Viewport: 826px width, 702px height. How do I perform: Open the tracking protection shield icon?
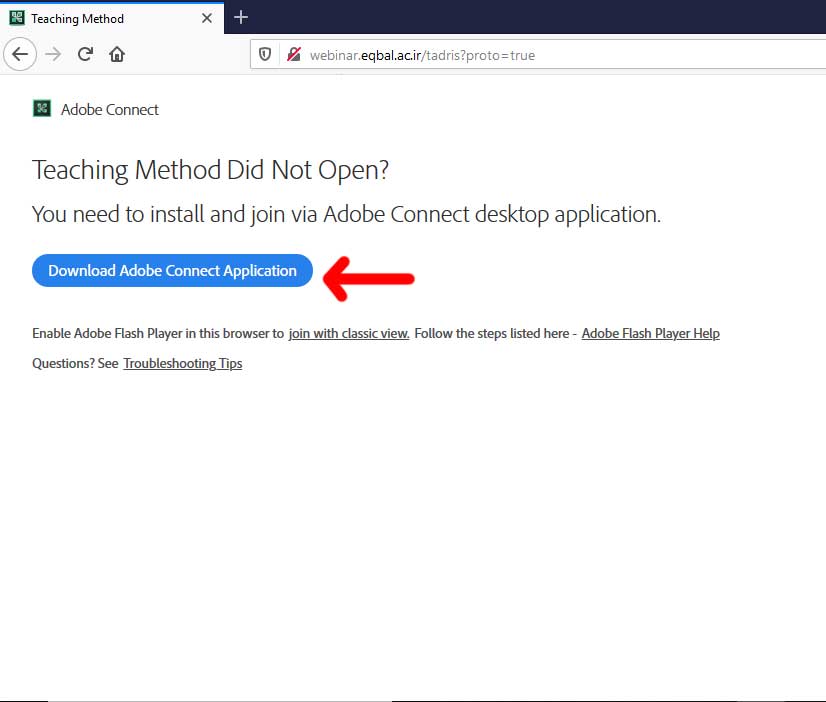tap(265, 55)
